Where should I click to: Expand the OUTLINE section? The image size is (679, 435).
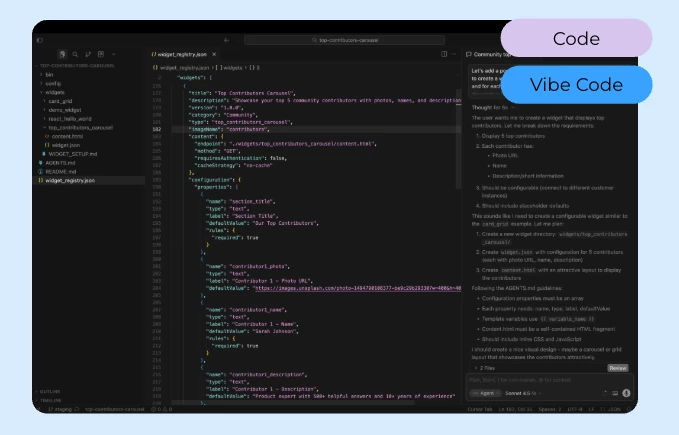(50, 392)
